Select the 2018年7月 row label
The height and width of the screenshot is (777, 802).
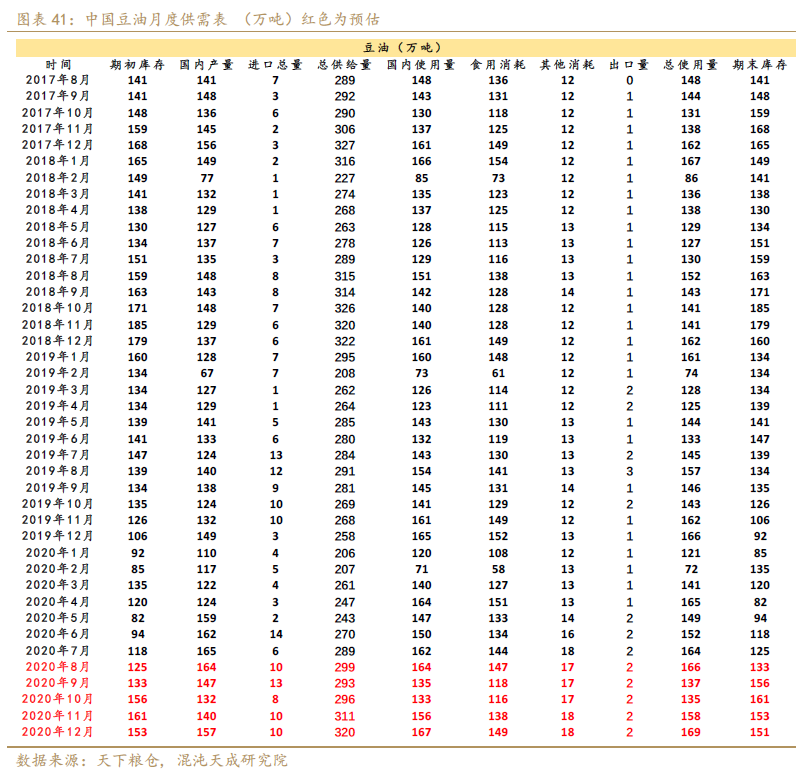pyautogui.click(x=57, y=259)
